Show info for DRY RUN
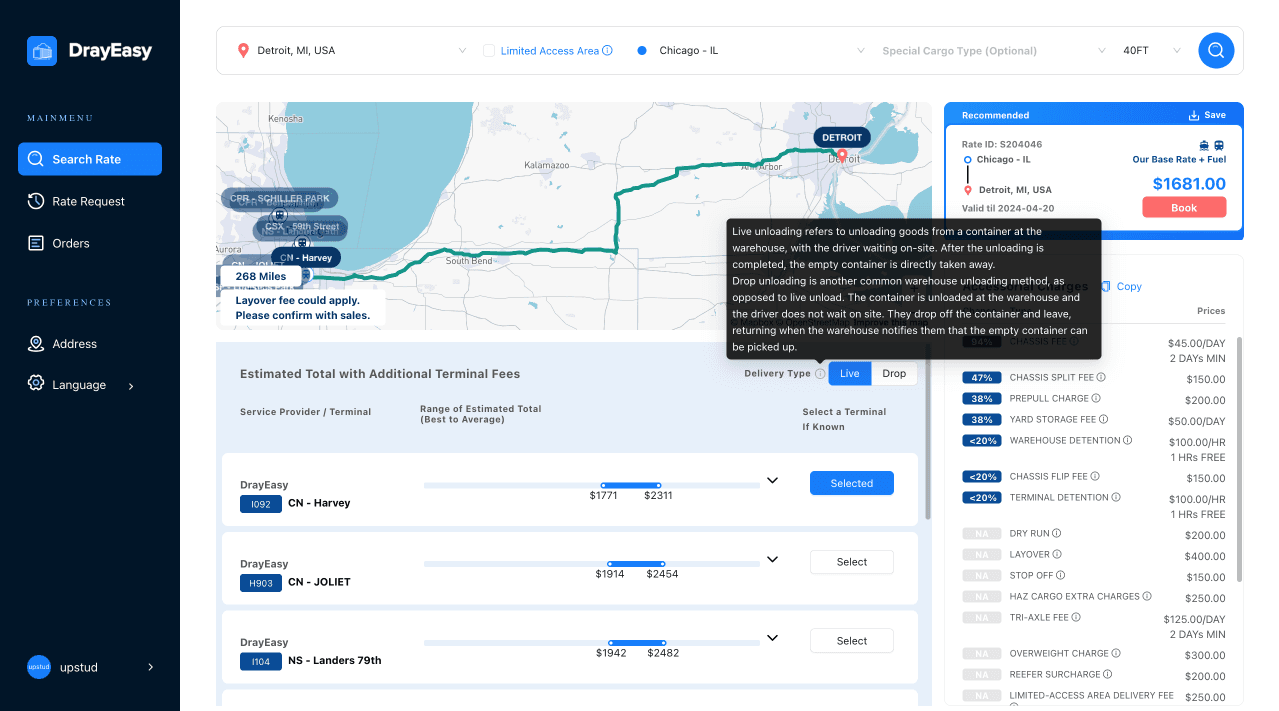Screen dimensions: 1279x711 click(x=1057, y=533)
